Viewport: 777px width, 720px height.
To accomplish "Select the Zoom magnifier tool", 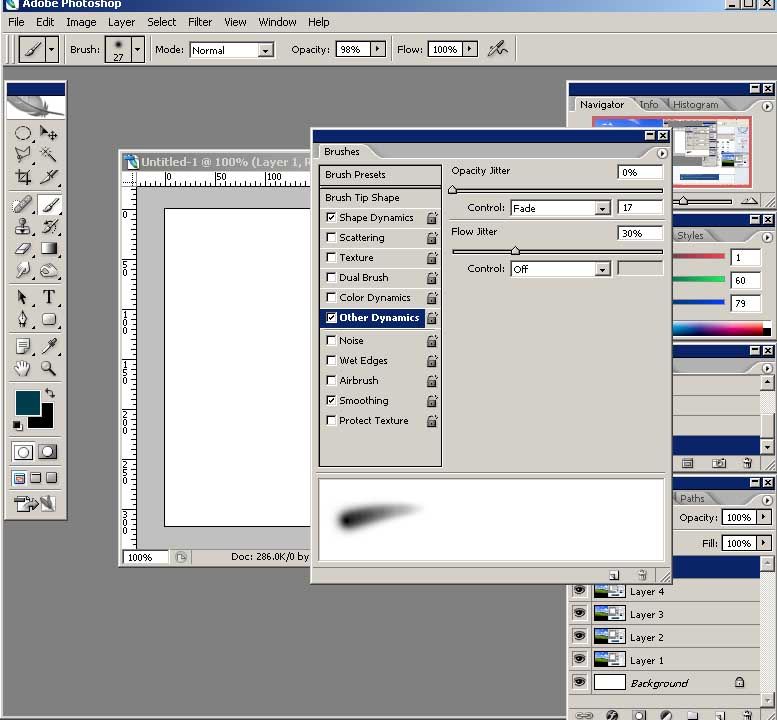I will [48, 369].
